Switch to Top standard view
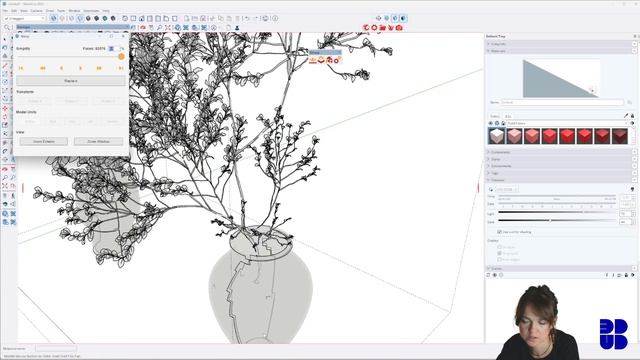Screen dimensions: 640x360 [x=133, y=18]
